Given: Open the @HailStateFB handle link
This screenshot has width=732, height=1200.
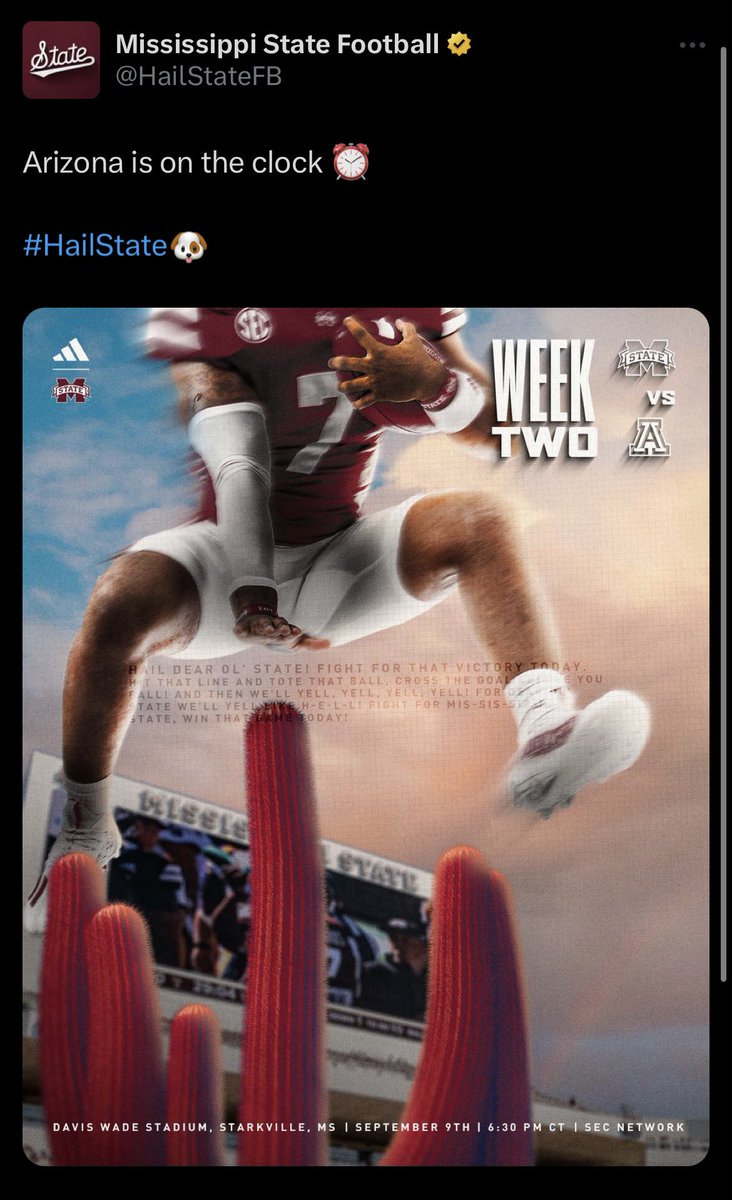Looking at the screenshot, I should pos(199,77).
